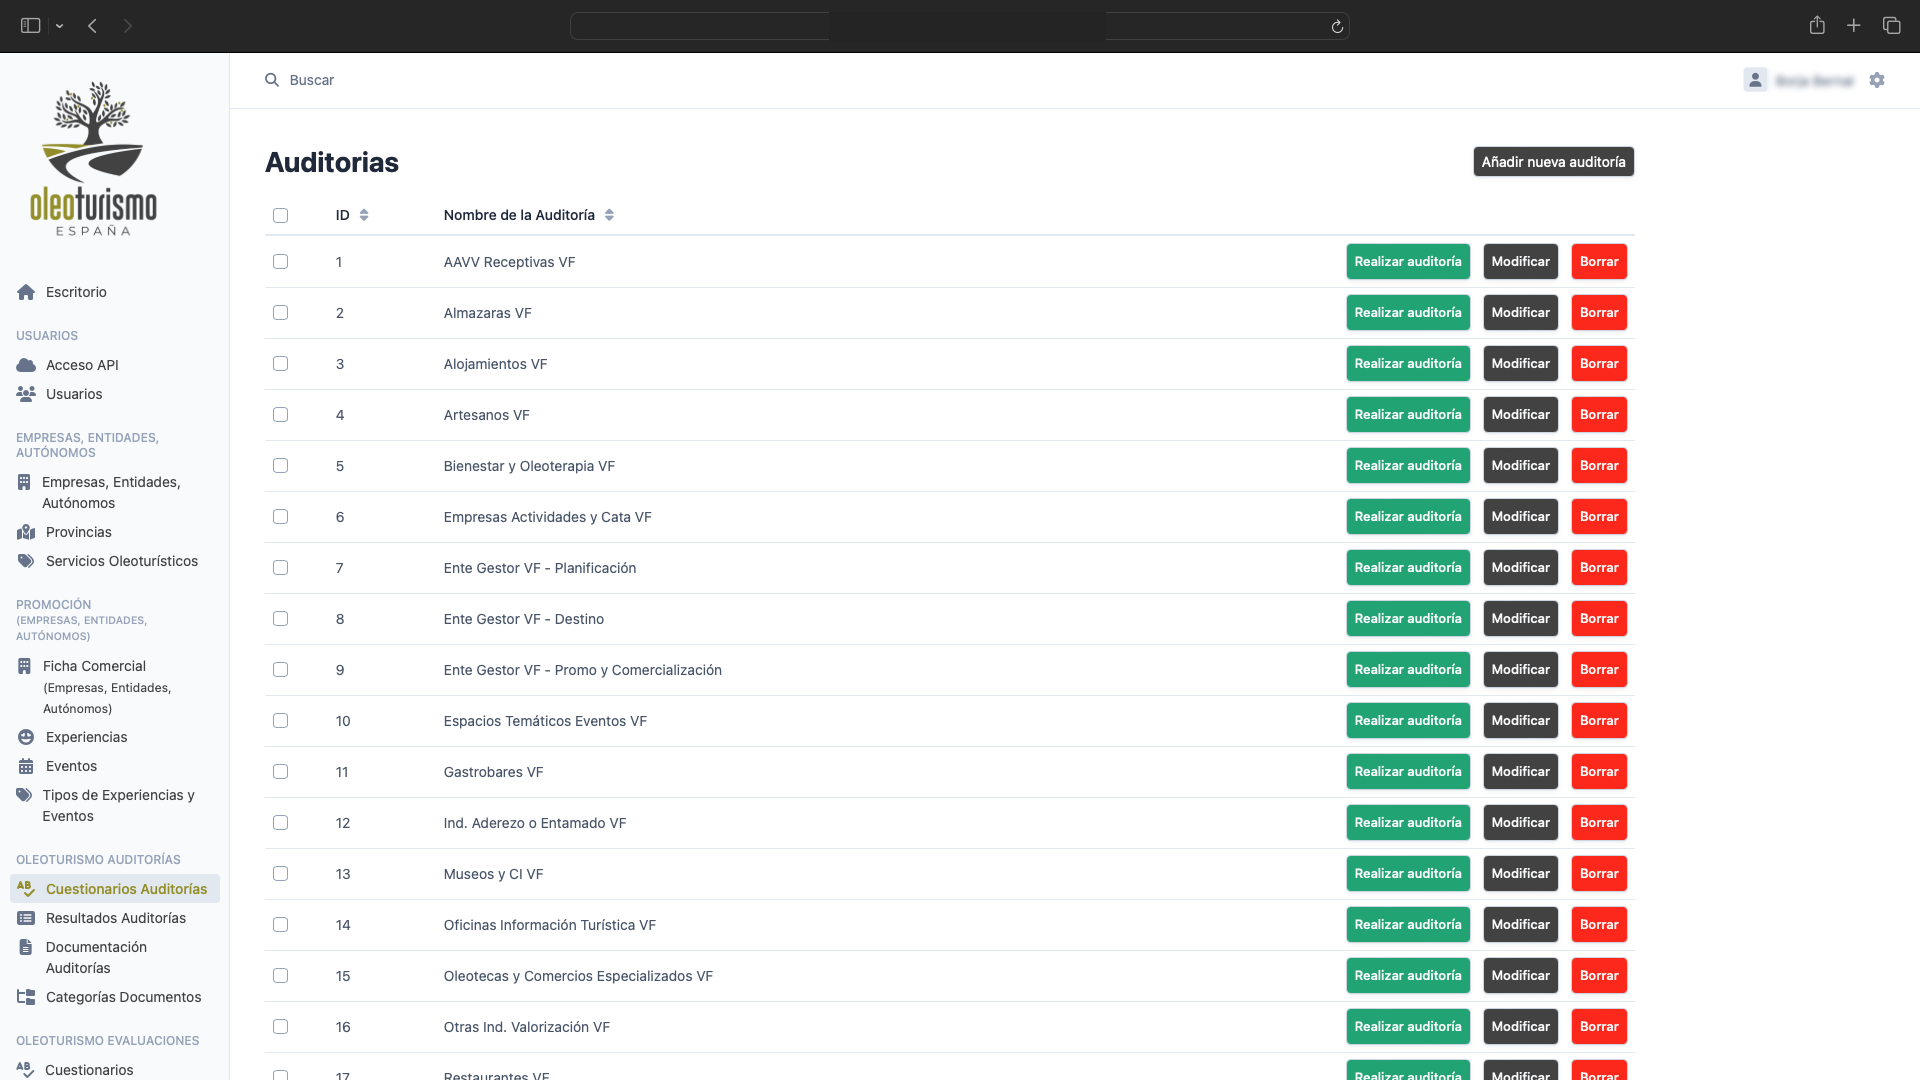Click Añadir nueva auditoría button
1920x1080 pixels.
(1553, 162)
